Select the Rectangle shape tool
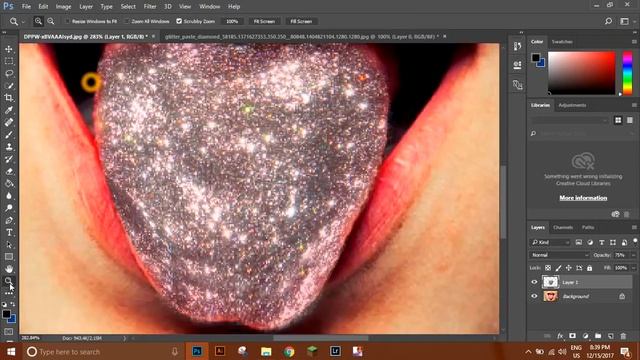This screenshot has height=360, width=640. (x=9, y=257)
